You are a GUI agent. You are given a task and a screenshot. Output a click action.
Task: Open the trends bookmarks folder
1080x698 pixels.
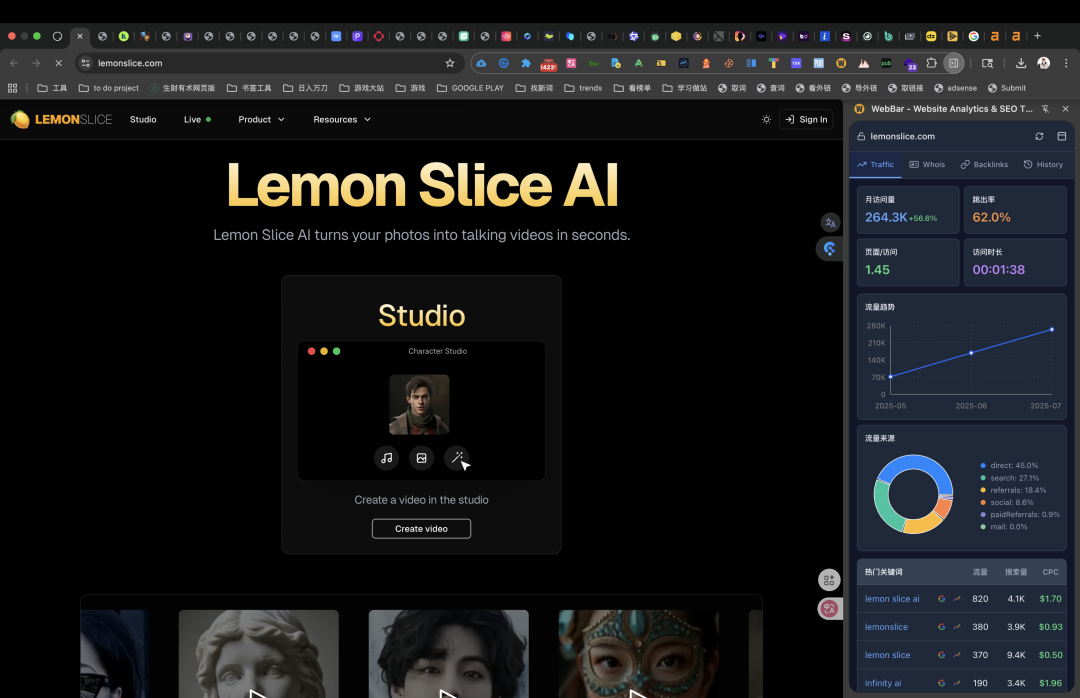(583, 88)
